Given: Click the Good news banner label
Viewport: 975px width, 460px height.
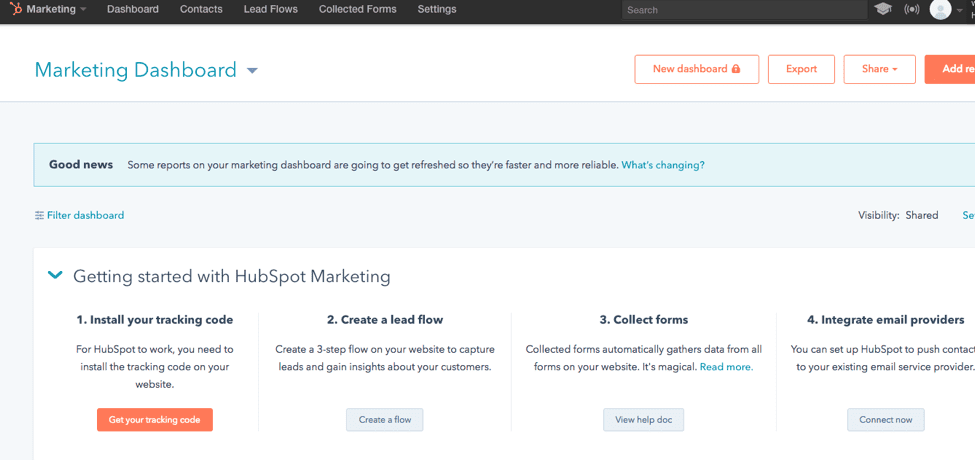Looking at the screenshot, I should [81, 165].
